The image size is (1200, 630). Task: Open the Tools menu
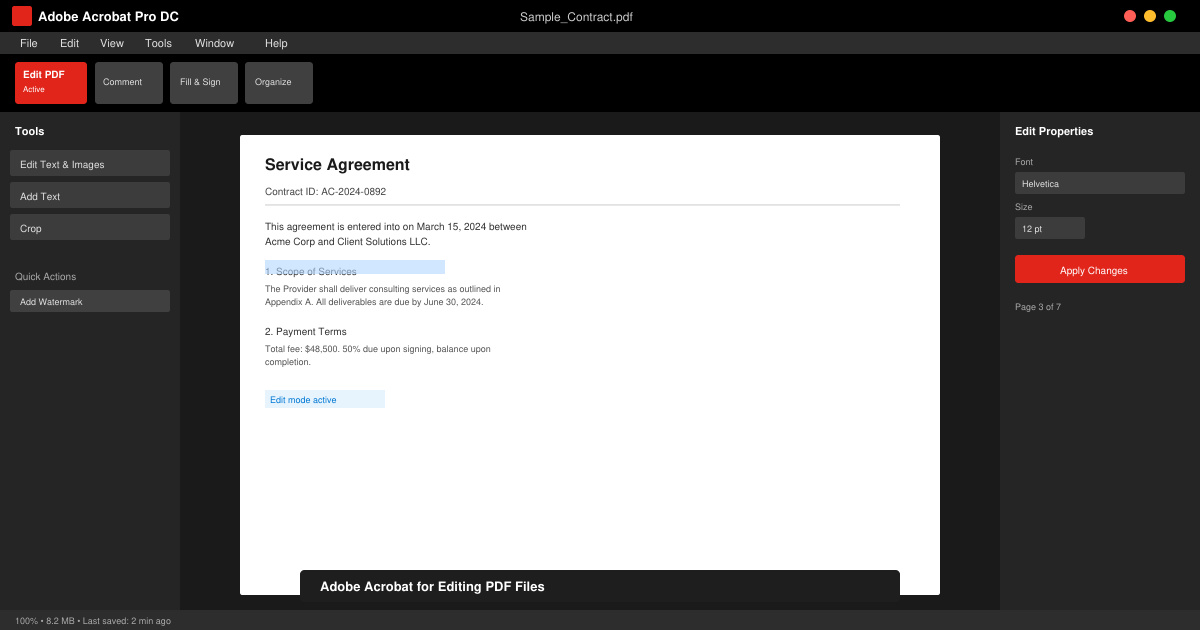[x=158, y=43]
